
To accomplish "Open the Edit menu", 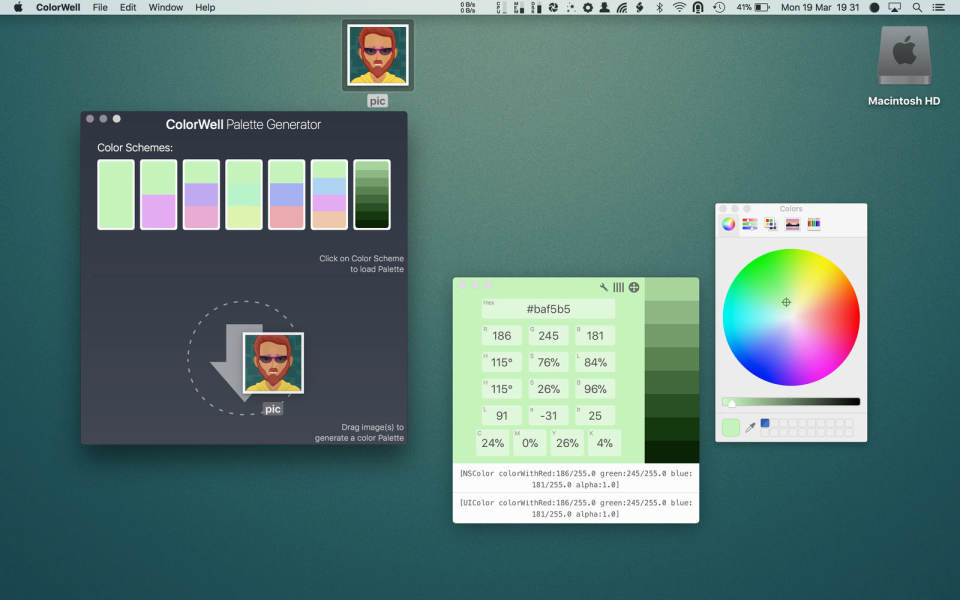I will (127, 7).
